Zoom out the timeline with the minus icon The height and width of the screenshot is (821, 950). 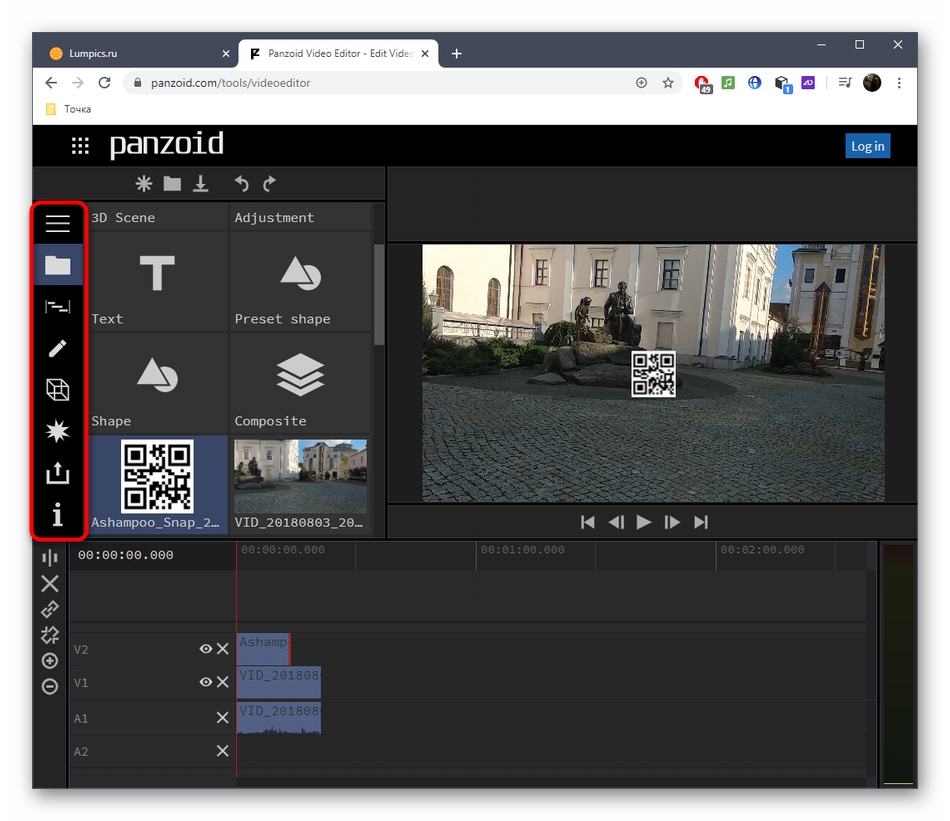coord(50,686)
